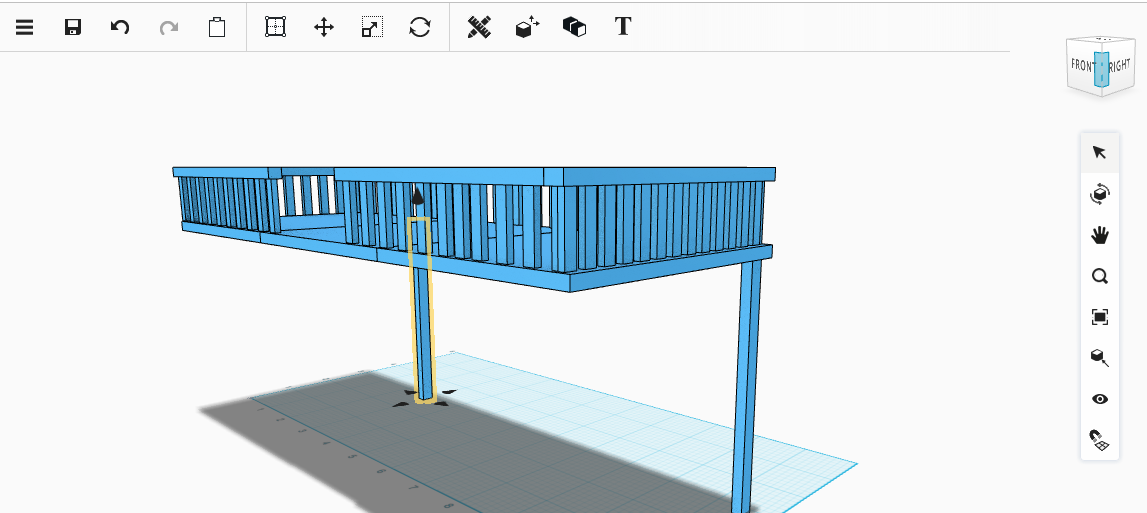This screenshot has height=513, width=1147.
Task: Click the RIGHT face of the view cube
Action: tap(1121, 66)
